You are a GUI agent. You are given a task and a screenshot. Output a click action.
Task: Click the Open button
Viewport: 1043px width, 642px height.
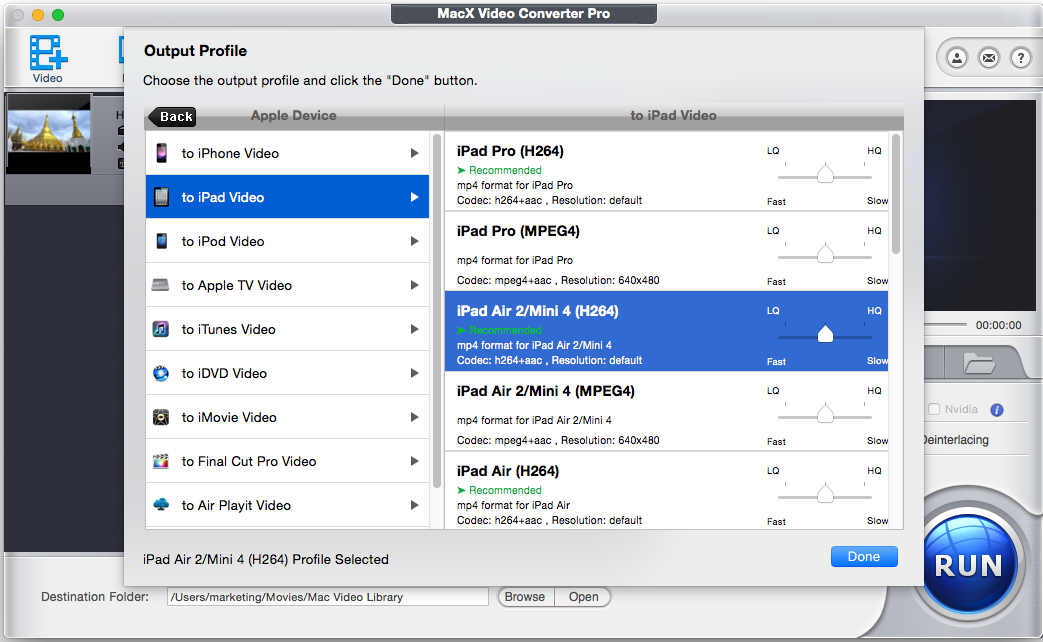pyautogui.click(x=583, y=597)
